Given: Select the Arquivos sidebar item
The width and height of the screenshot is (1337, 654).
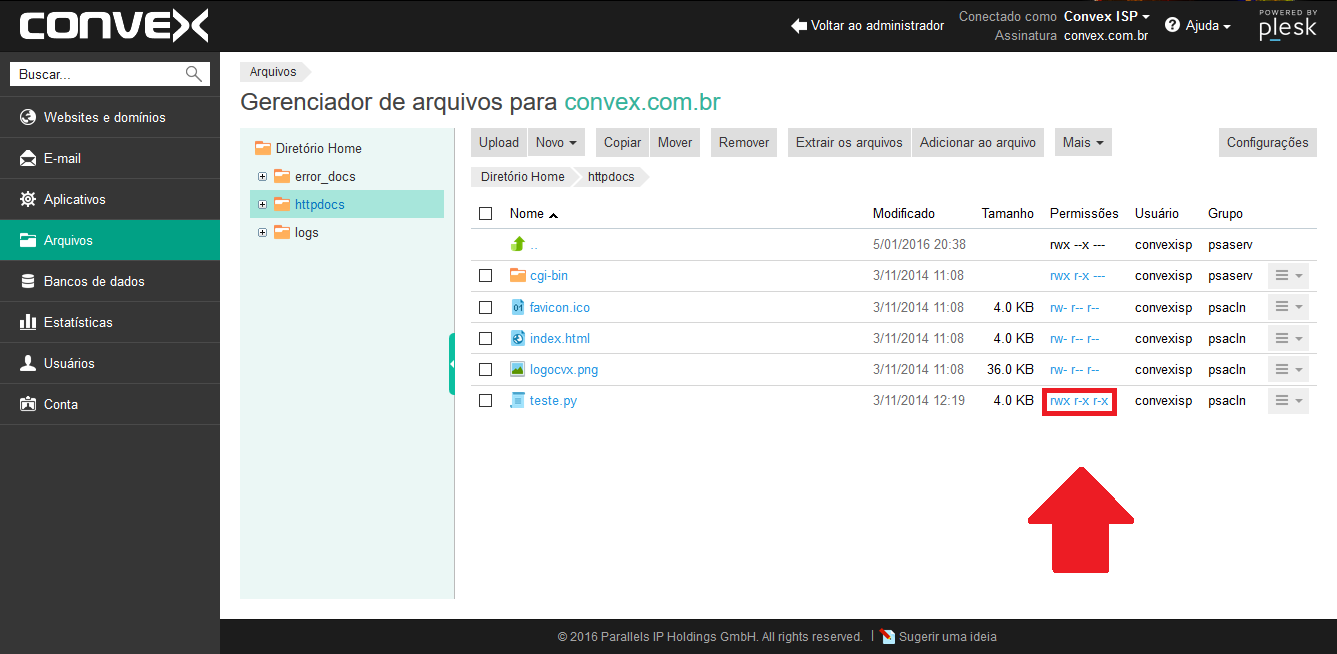Looking at the screenshot, I should pos(110,240).
